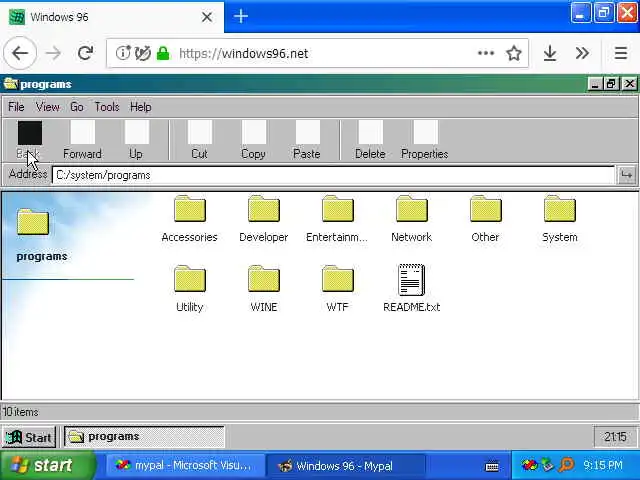640x480 pixels.
Task: Open the Windows 96 Start menu
Action: tap(29, 437)
